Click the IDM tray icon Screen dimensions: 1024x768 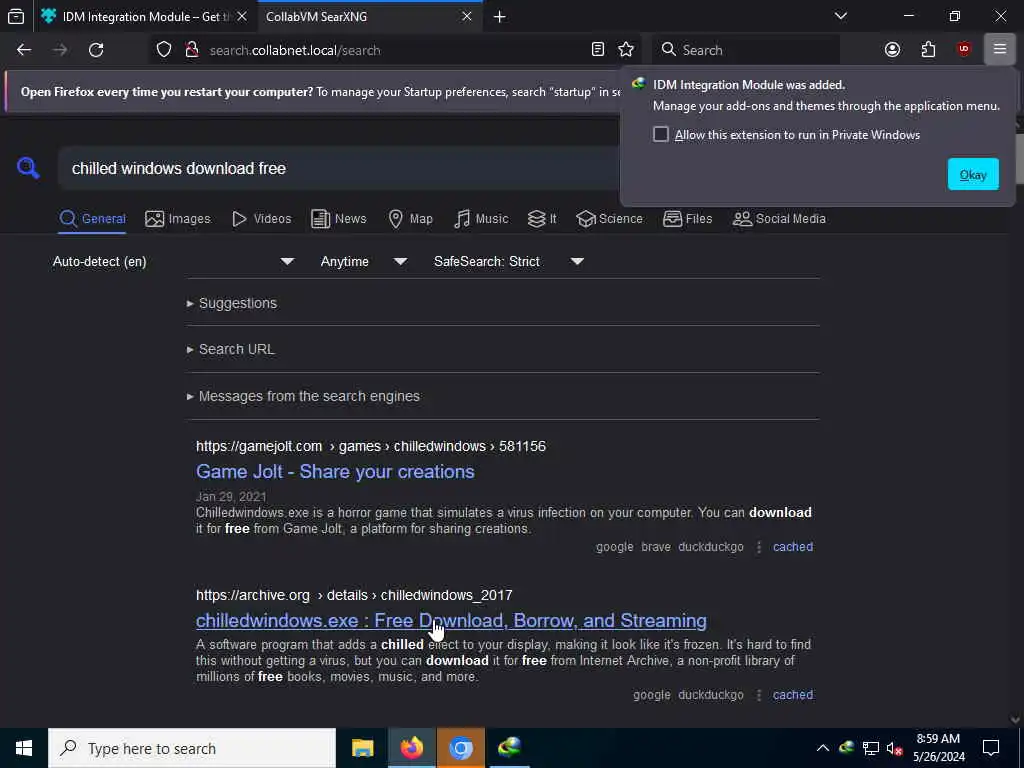846,748
